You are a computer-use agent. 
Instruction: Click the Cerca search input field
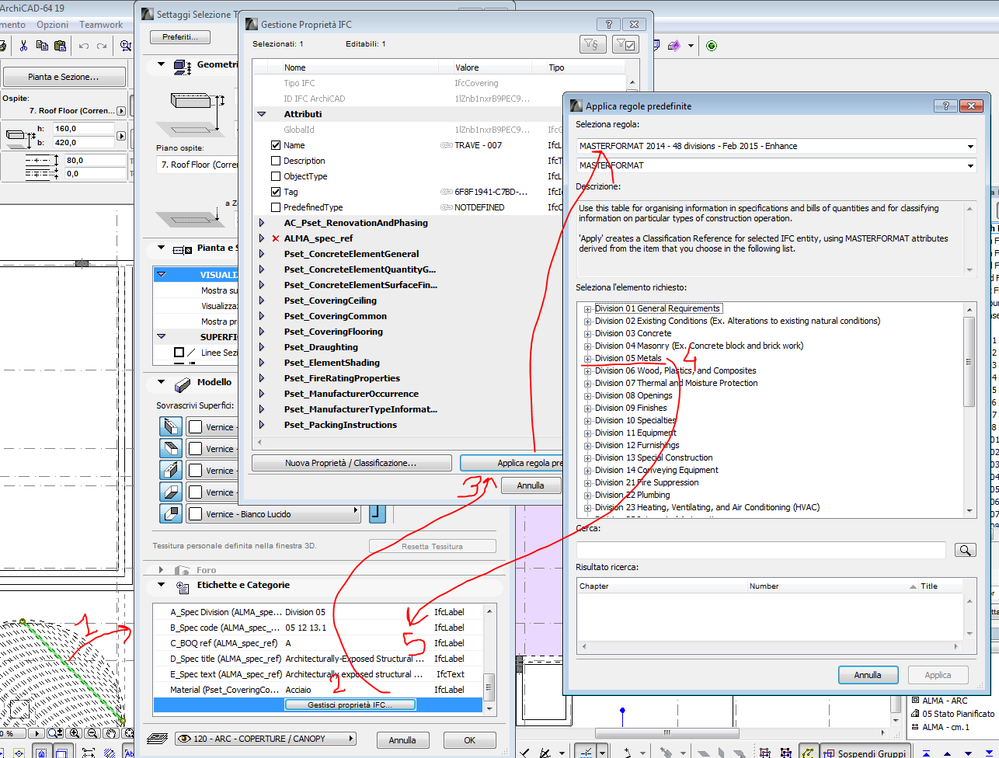761,550
